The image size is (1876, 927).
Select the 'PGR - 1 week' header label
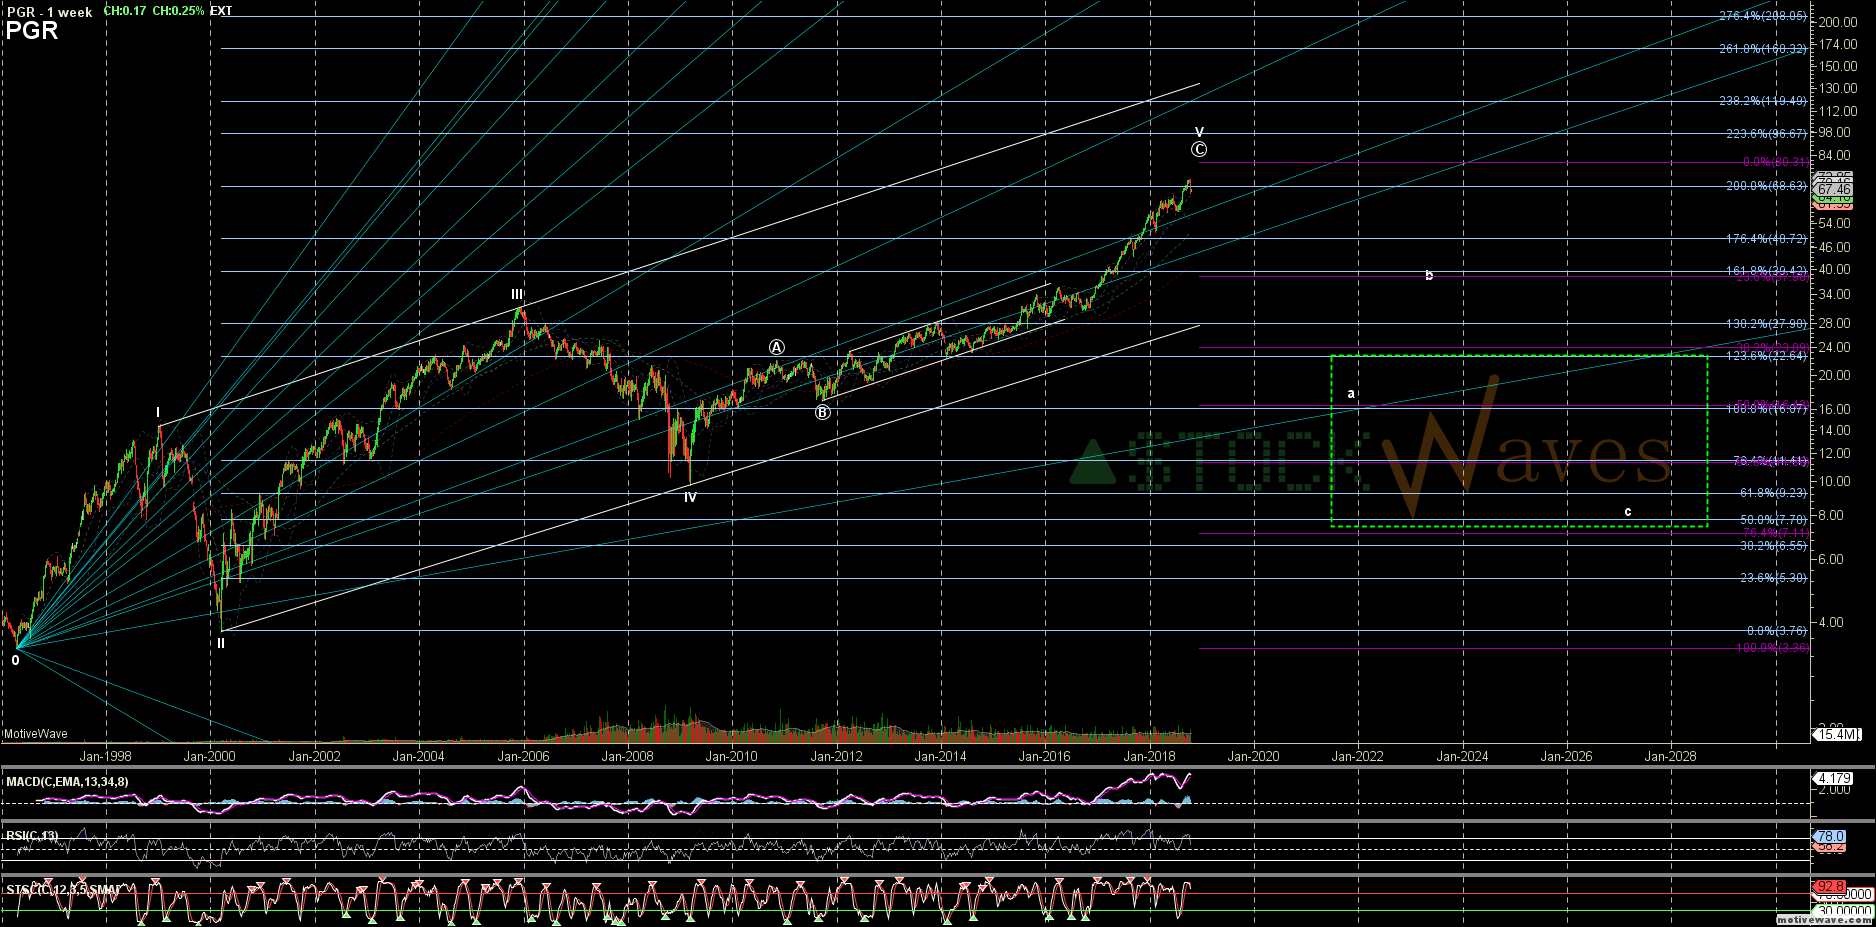tap(49, 12)
